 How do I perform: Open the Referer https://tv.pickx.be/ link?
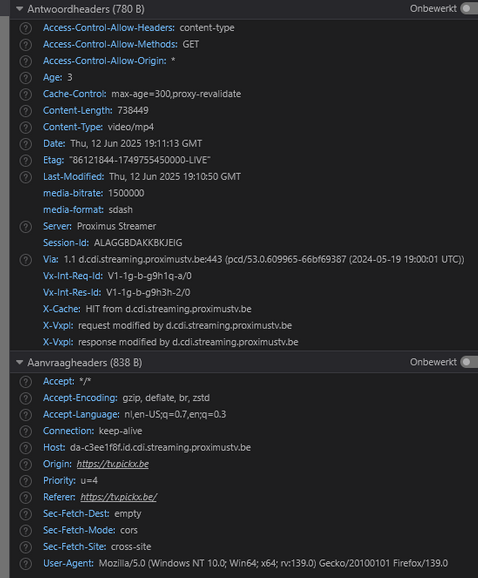[x=119, y=497]
